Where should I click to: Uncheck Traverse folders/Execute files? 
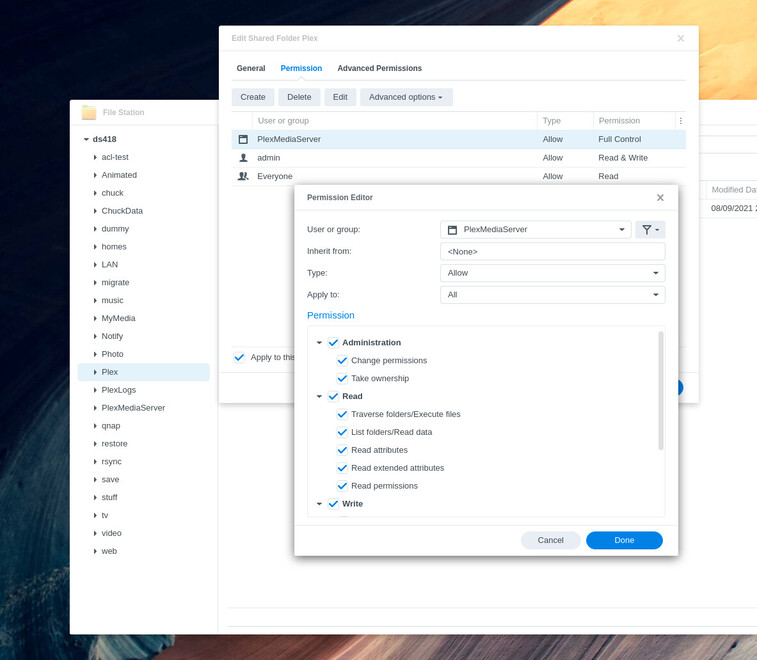click(342, 414)
